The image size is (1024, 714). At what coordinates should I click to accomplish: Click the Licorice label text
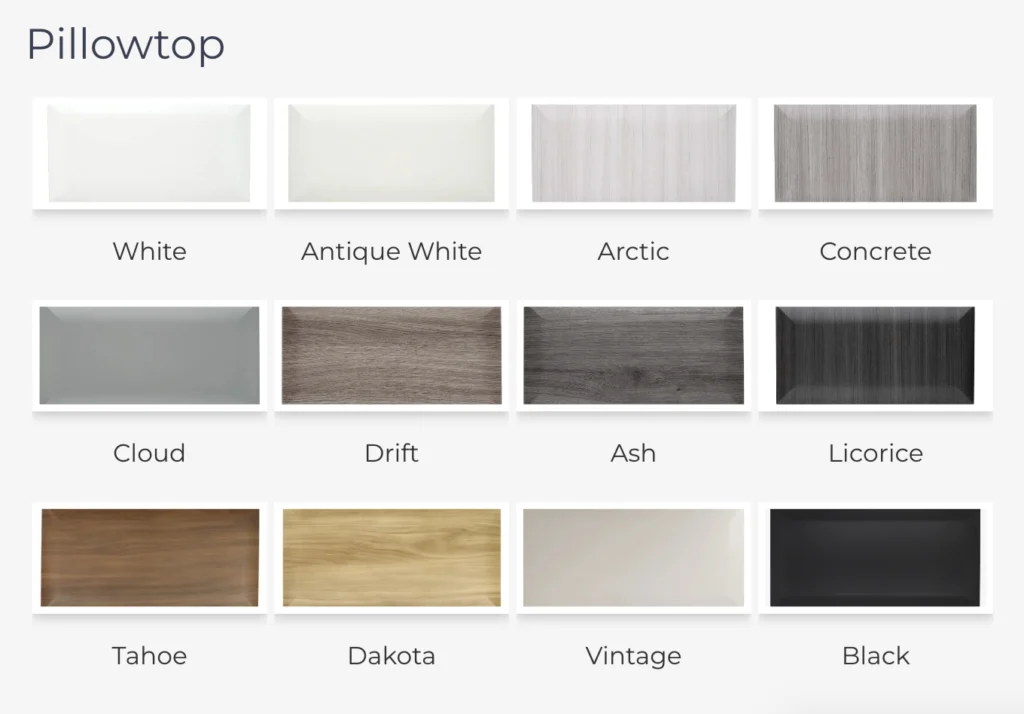click(x=876, y=453)
